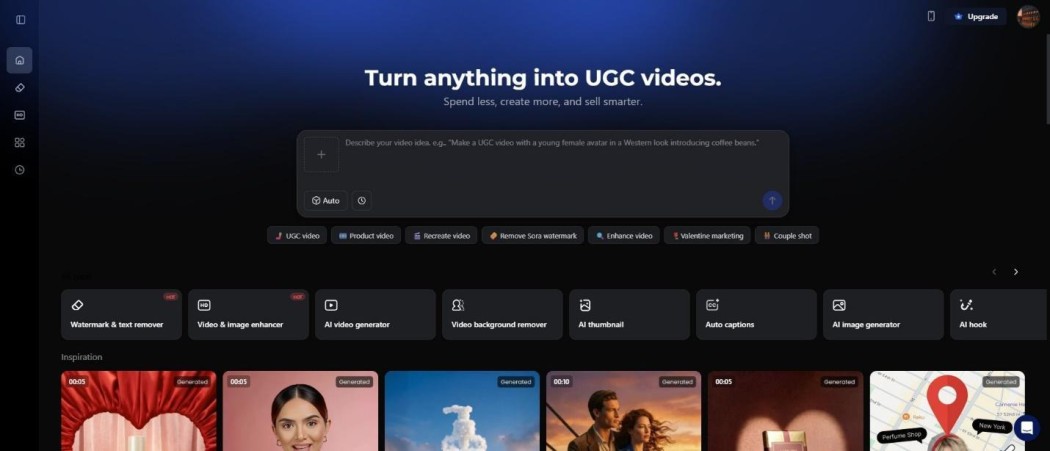
Task: Open the Watermark & text remover card
Action: 121,315
